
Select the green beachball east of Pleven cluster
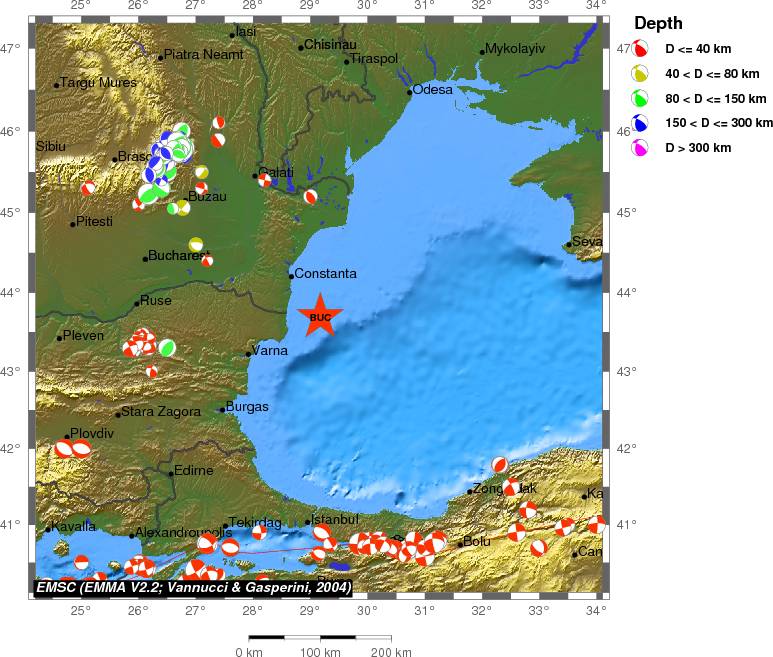[167, 347]
